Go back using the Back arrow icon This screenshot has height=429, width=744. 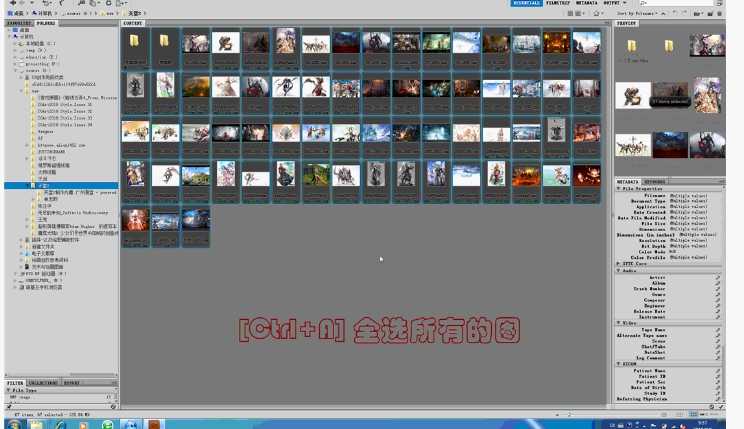tap(13, 3)
